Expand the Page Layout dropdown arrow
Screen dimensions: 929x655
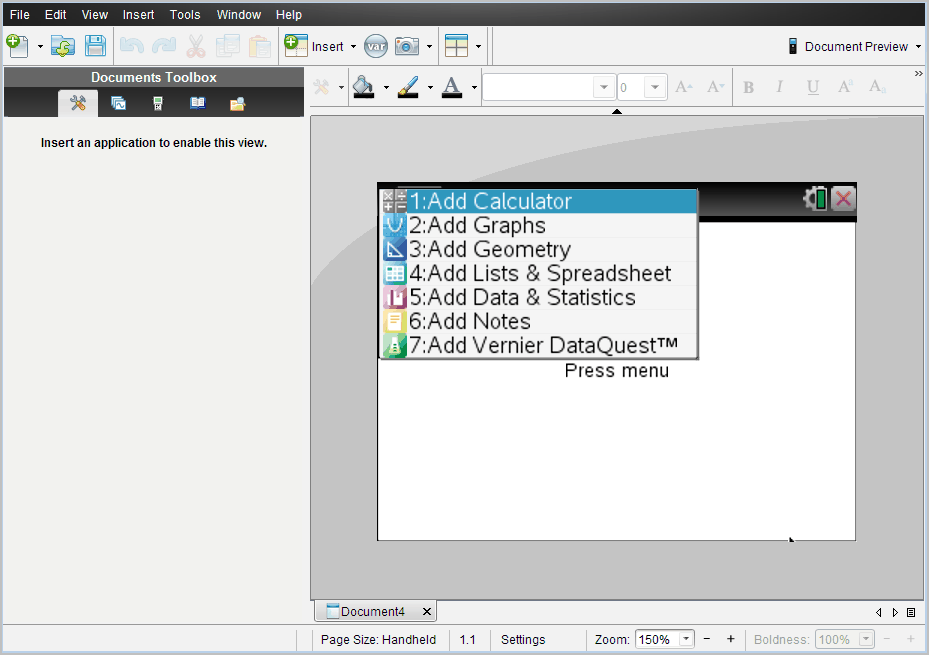click(478, 46)
